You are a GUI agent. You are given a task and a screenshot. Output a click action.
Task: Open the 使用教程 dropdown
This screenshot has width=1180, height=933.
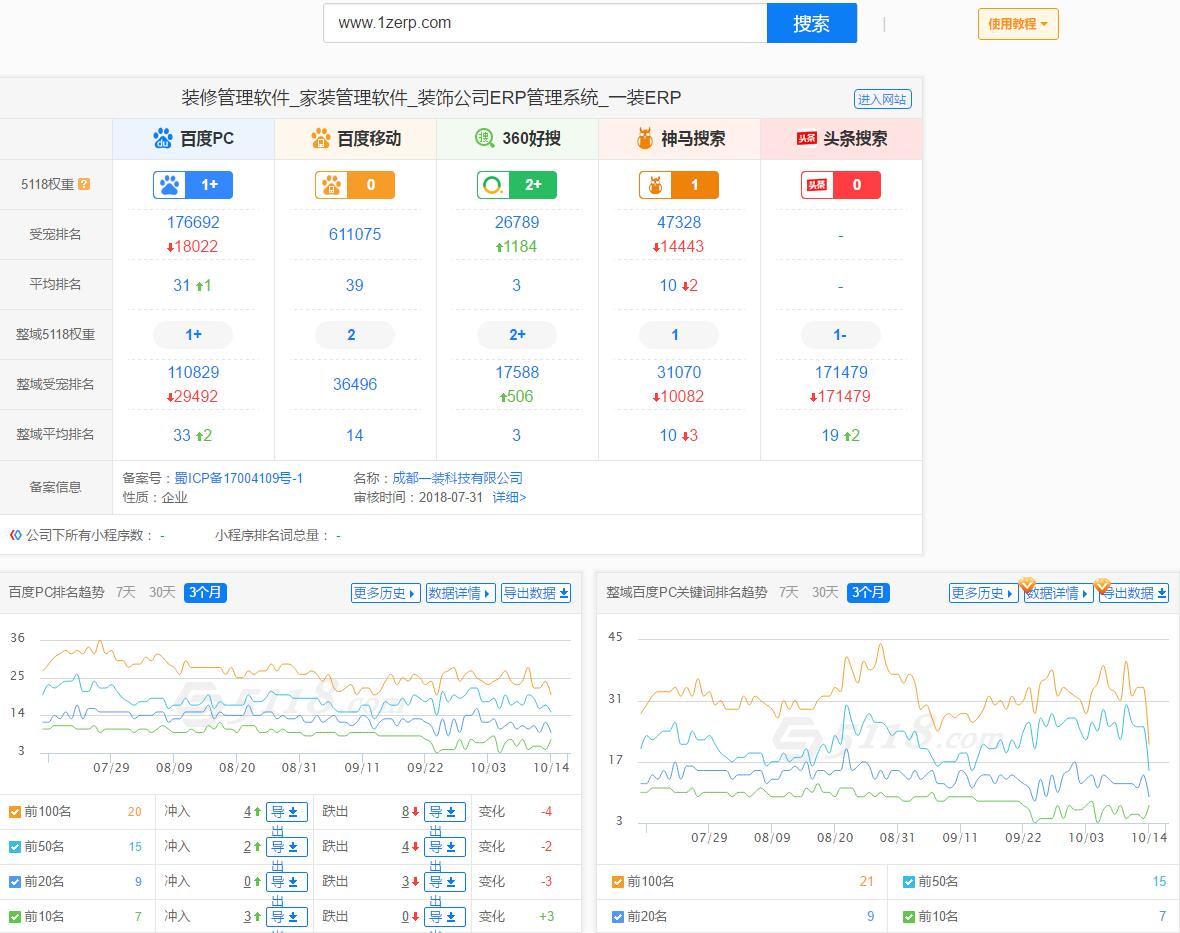coord(1017,23)
